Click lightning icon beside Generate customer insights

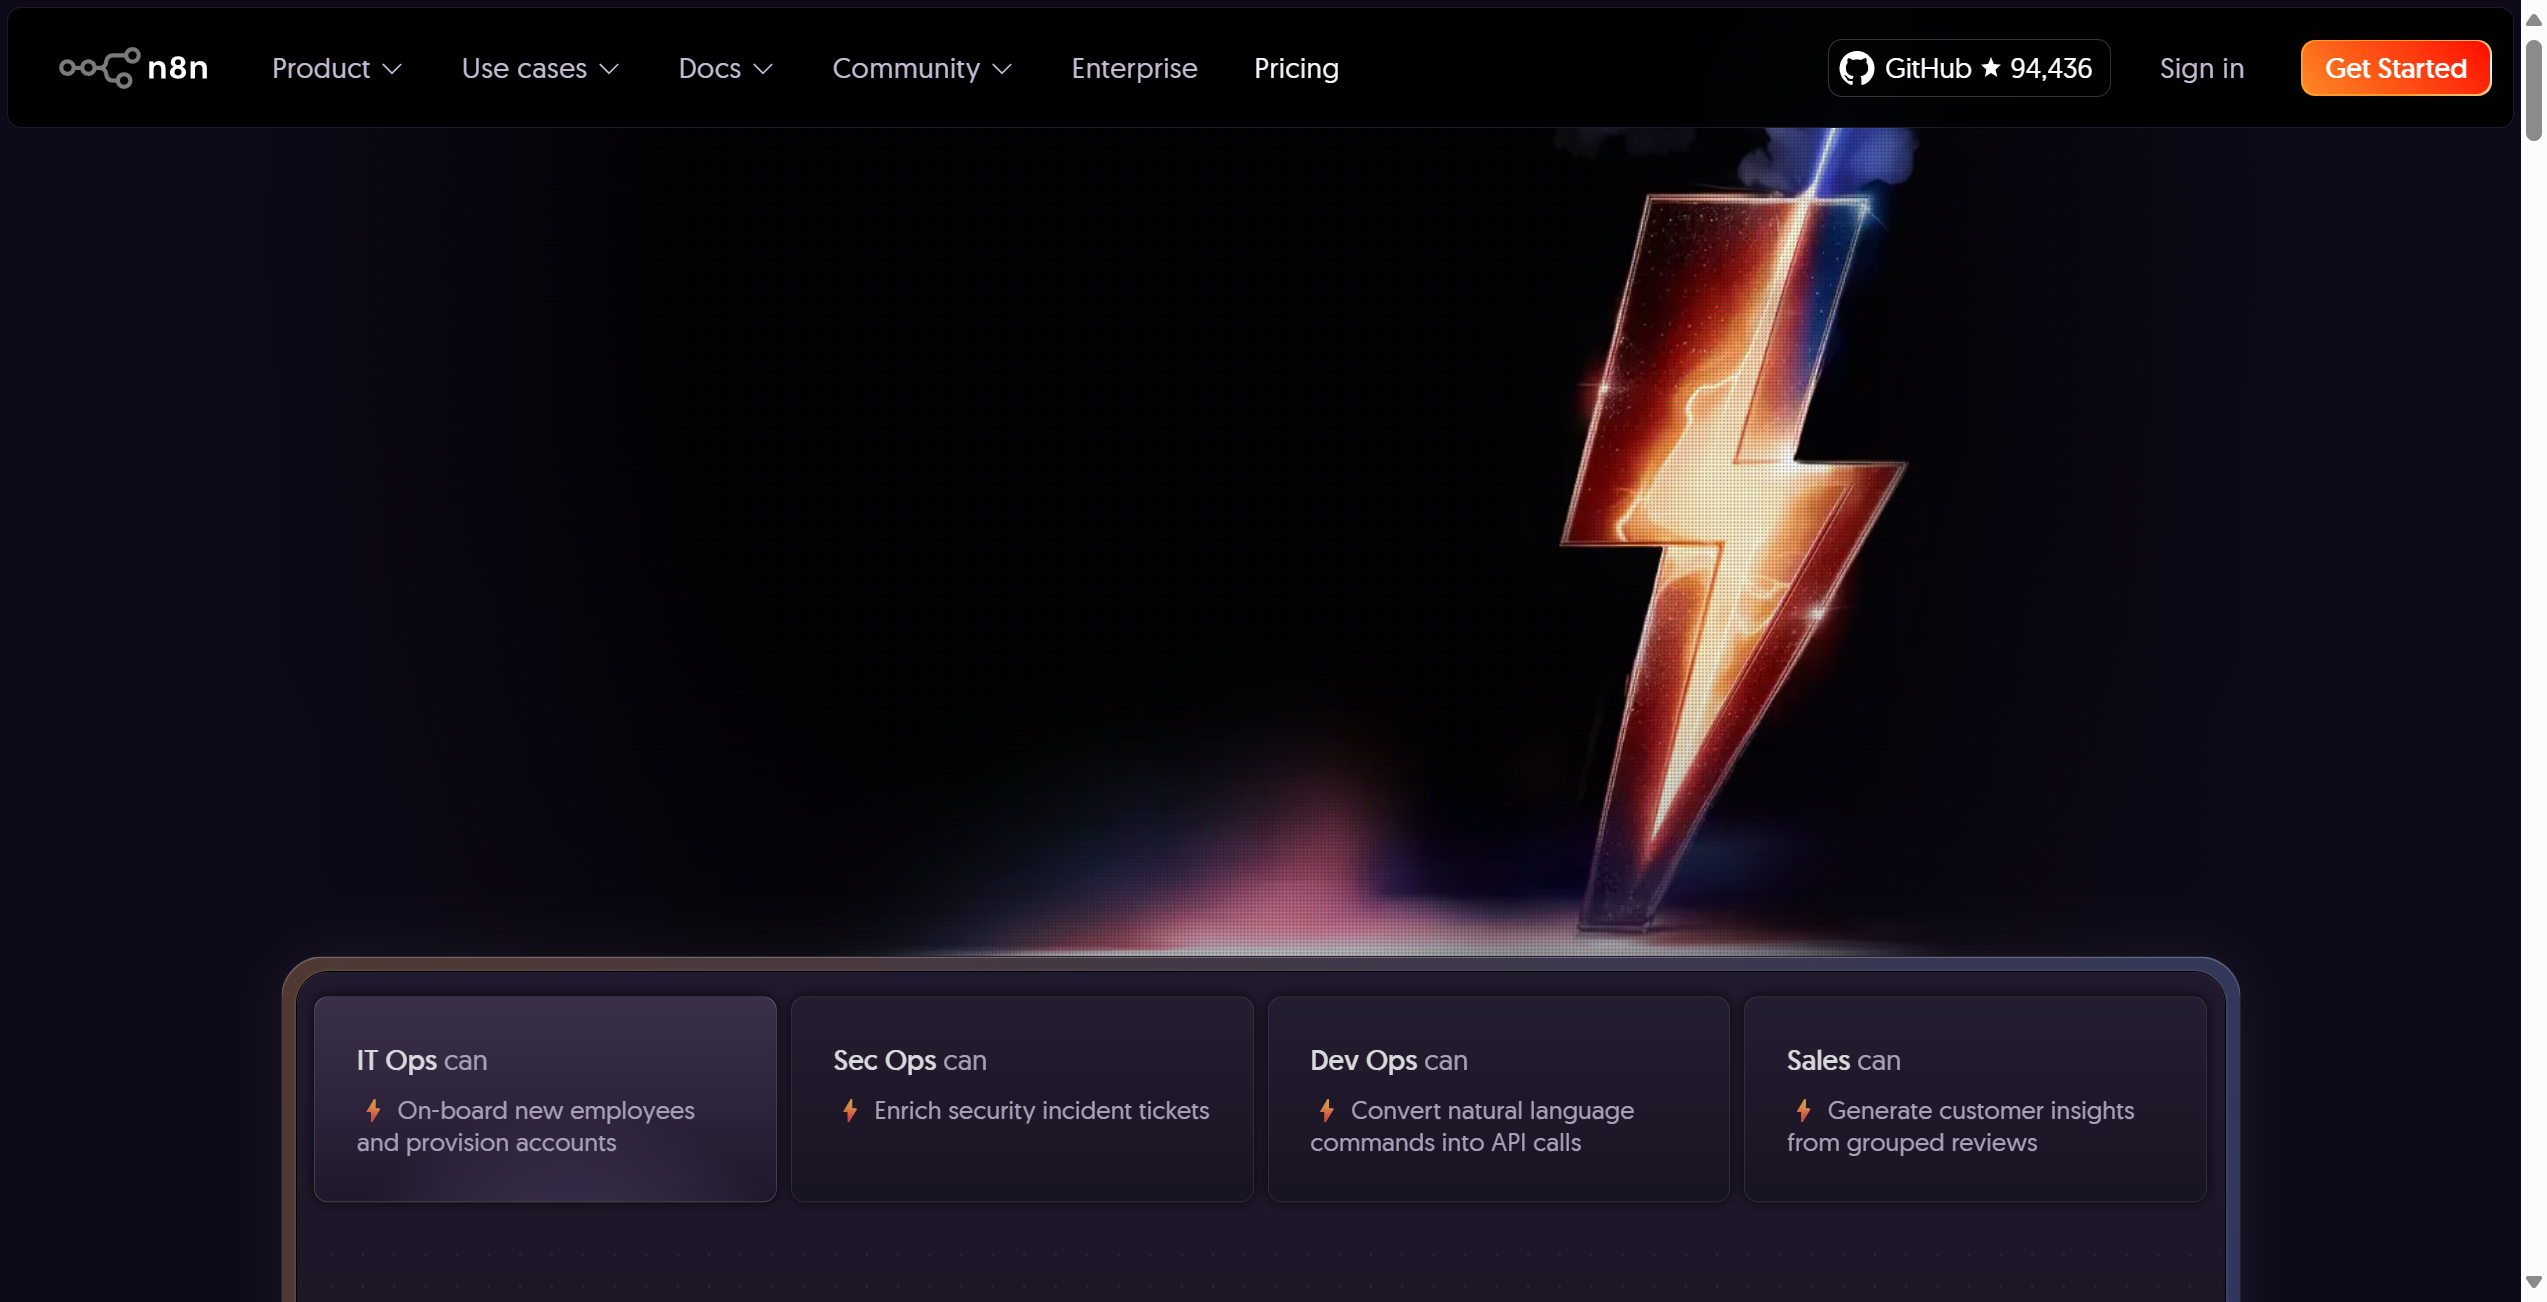[x=1803, y=1110]
